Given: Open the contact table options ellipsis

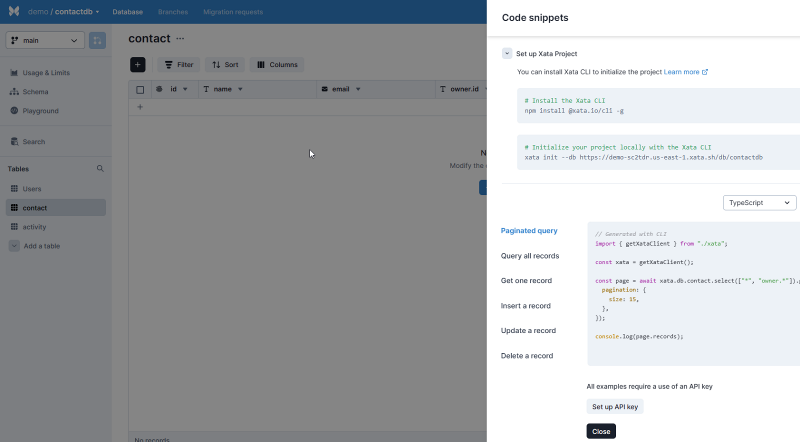Looking at the screenshot, I should tap(180, 38).
